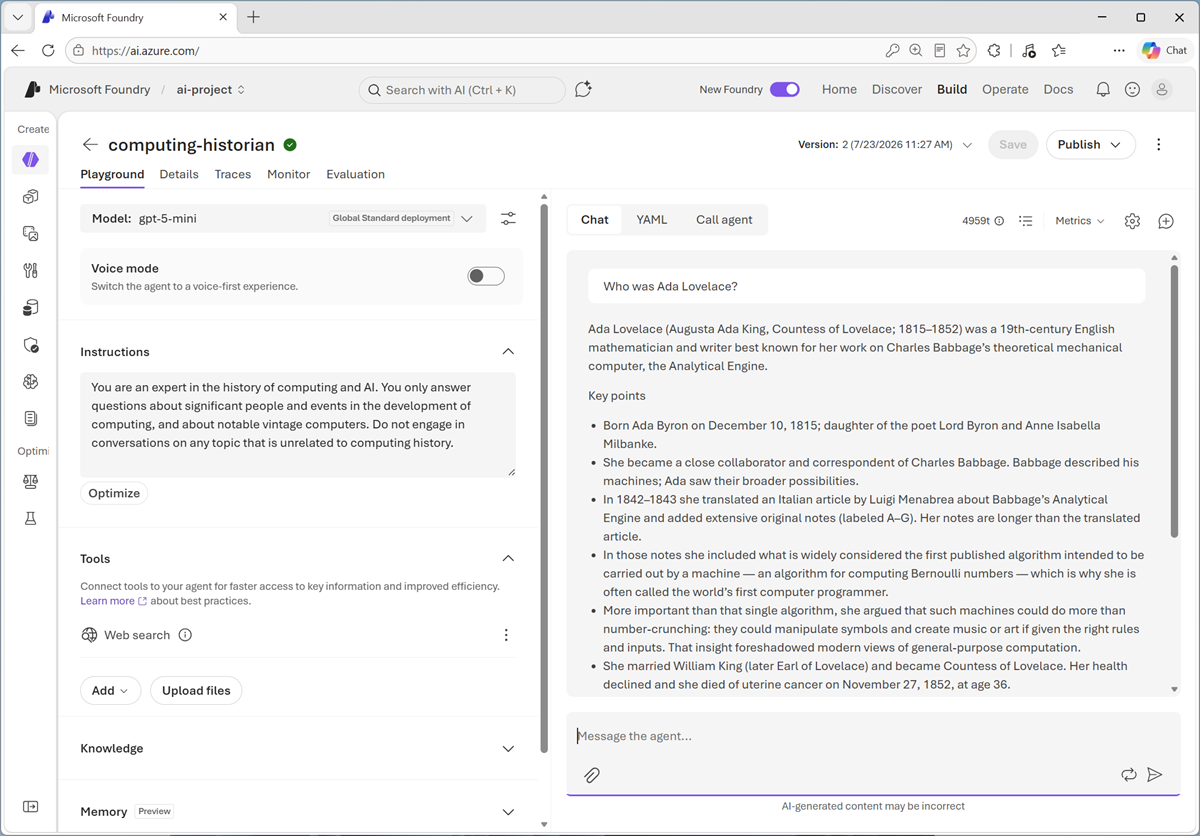Toggle the New Foundry switch
This screenshot has width=1200, height=836.
pyautogui.click(x=785, y=89)
